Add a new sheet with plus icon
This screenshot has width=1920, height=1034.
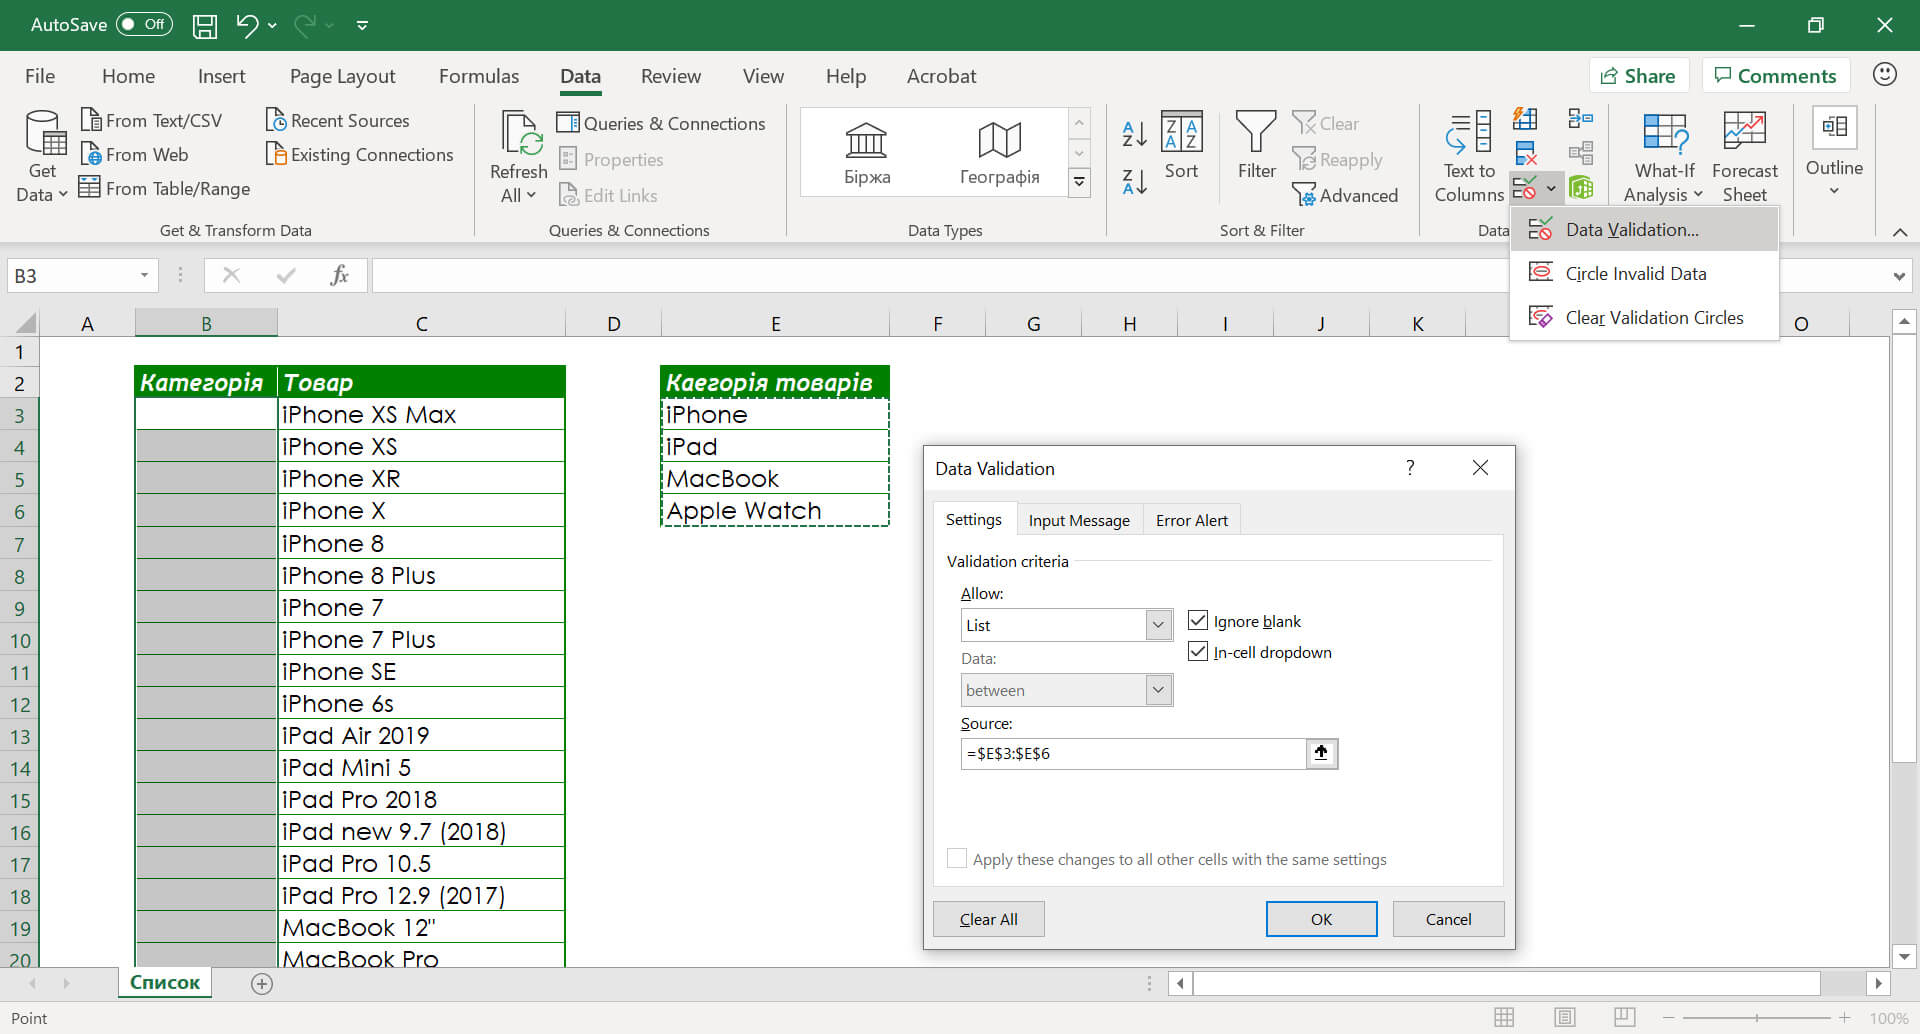[x=262, y=984]
